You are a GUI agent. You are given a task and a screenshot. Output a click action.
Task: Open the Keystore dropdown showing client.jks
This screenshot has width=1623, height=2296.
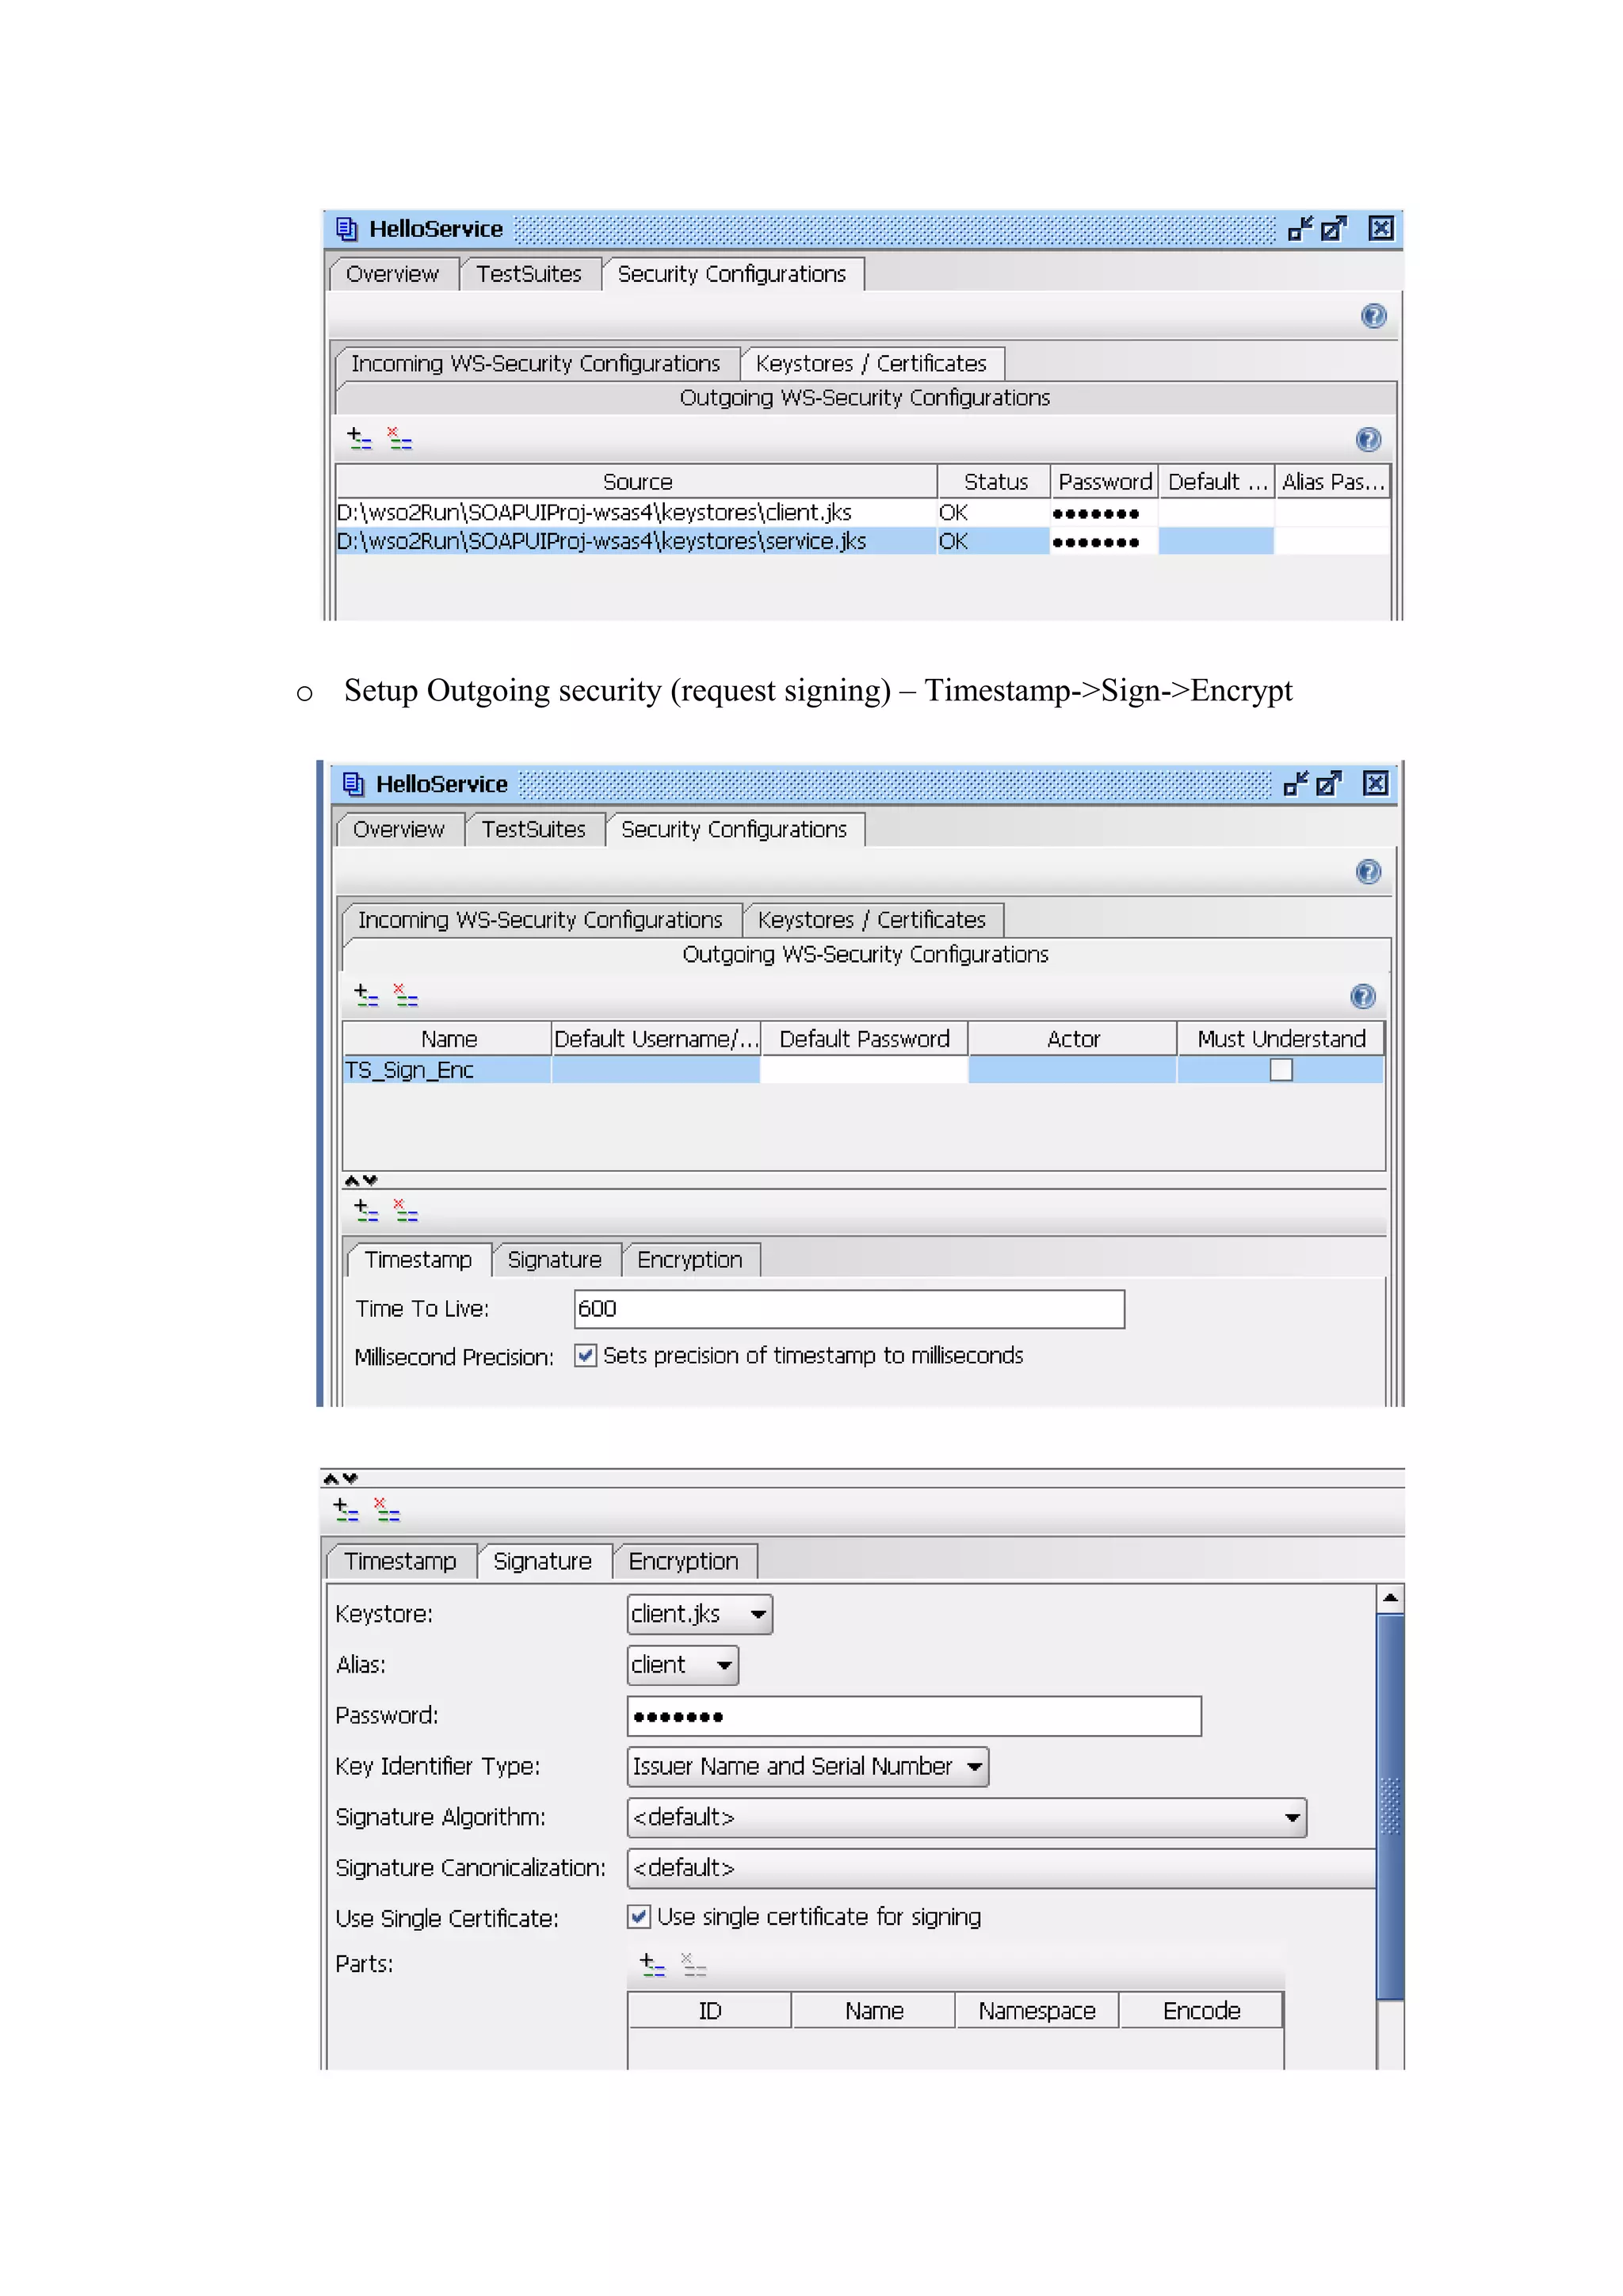(700, 1614)
